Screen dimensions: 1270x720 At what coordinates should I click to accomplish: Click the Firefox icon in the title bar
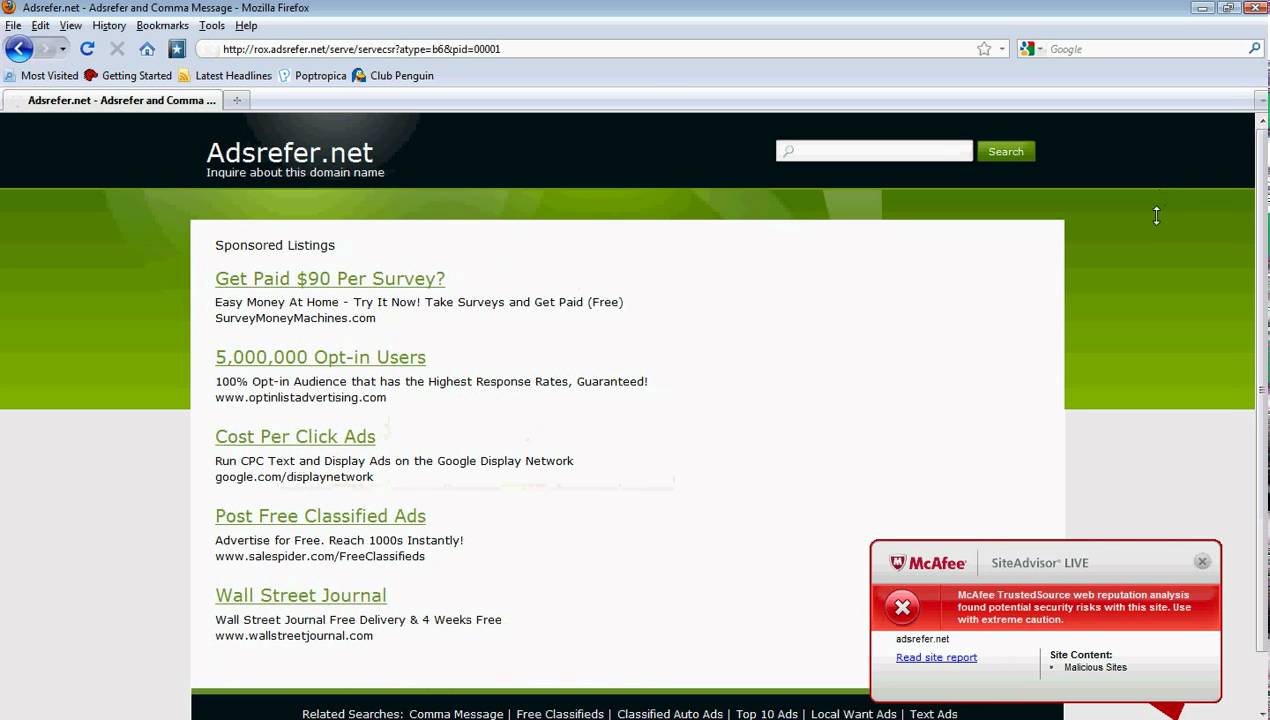[9, 8]
